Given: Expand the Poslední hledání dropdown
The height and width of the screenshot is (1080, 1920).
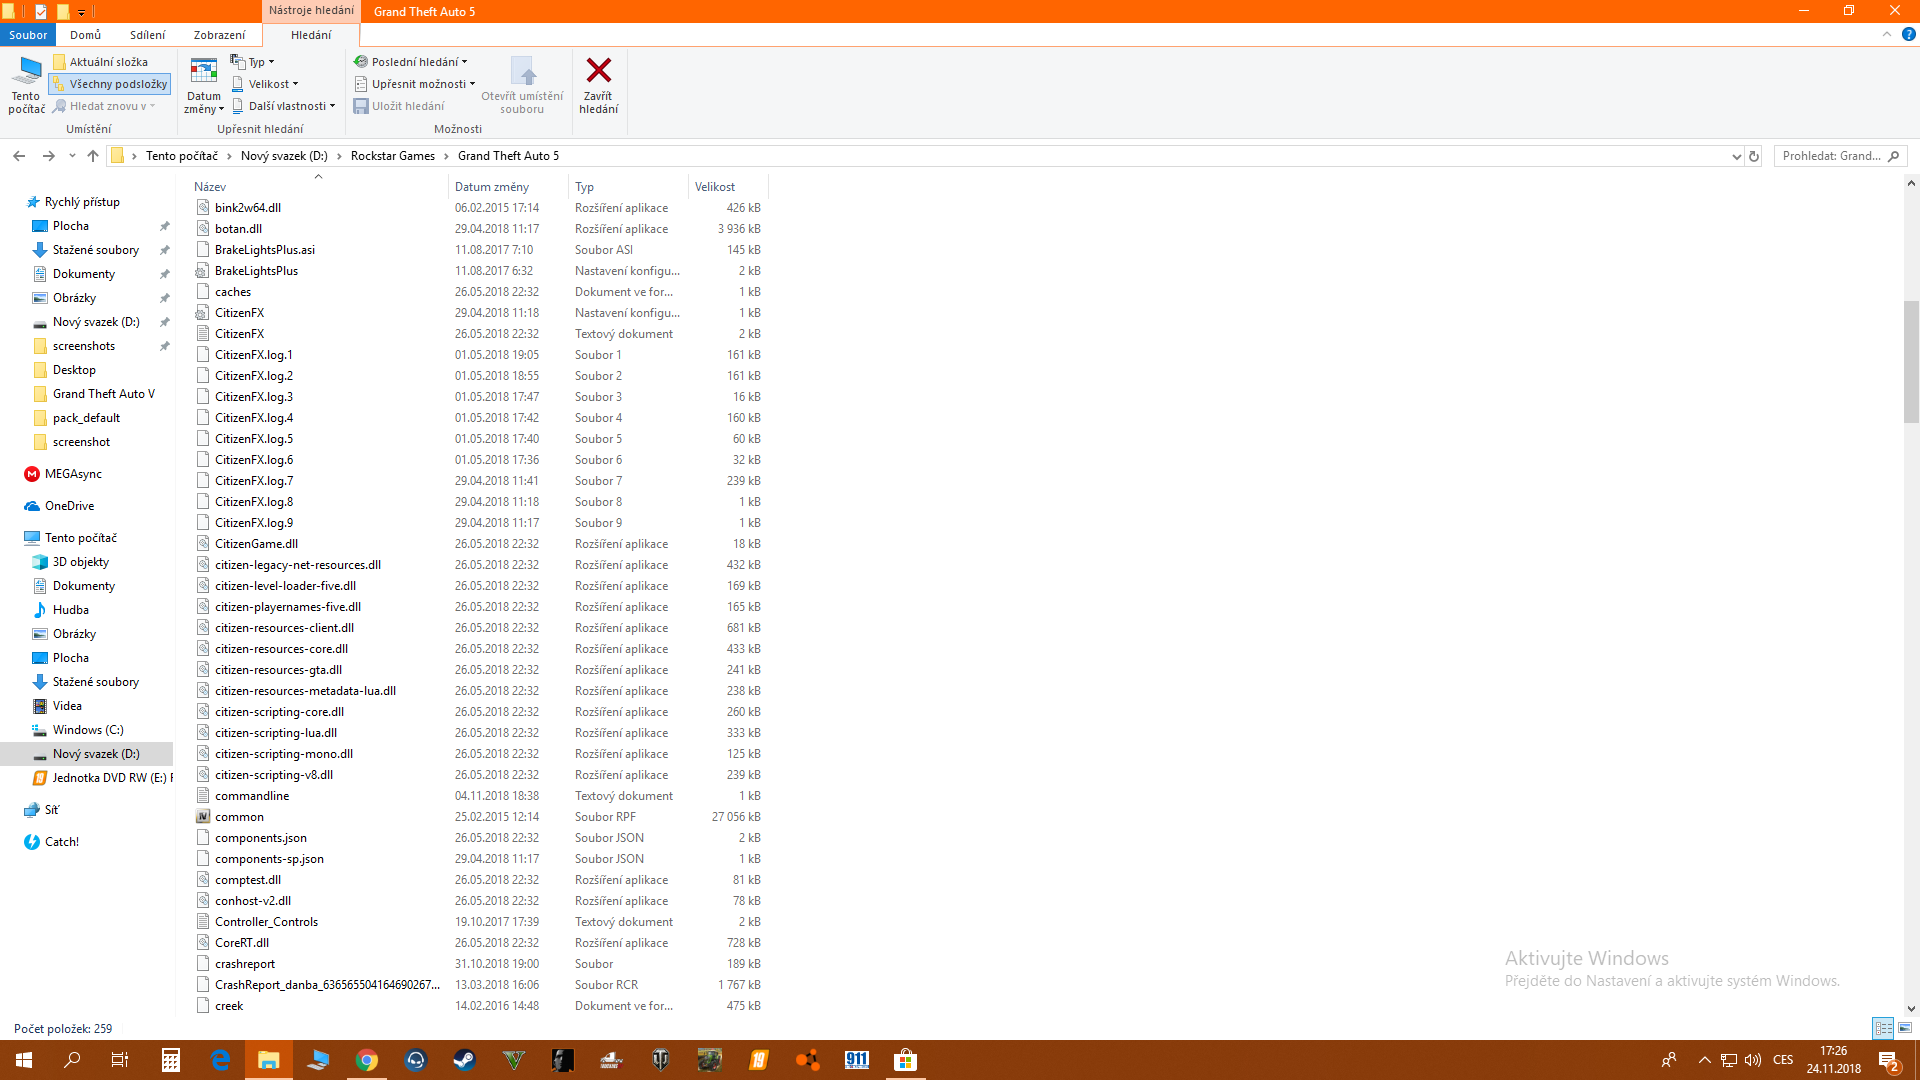Looking at the screenshot, I should (x=411, y=62).
